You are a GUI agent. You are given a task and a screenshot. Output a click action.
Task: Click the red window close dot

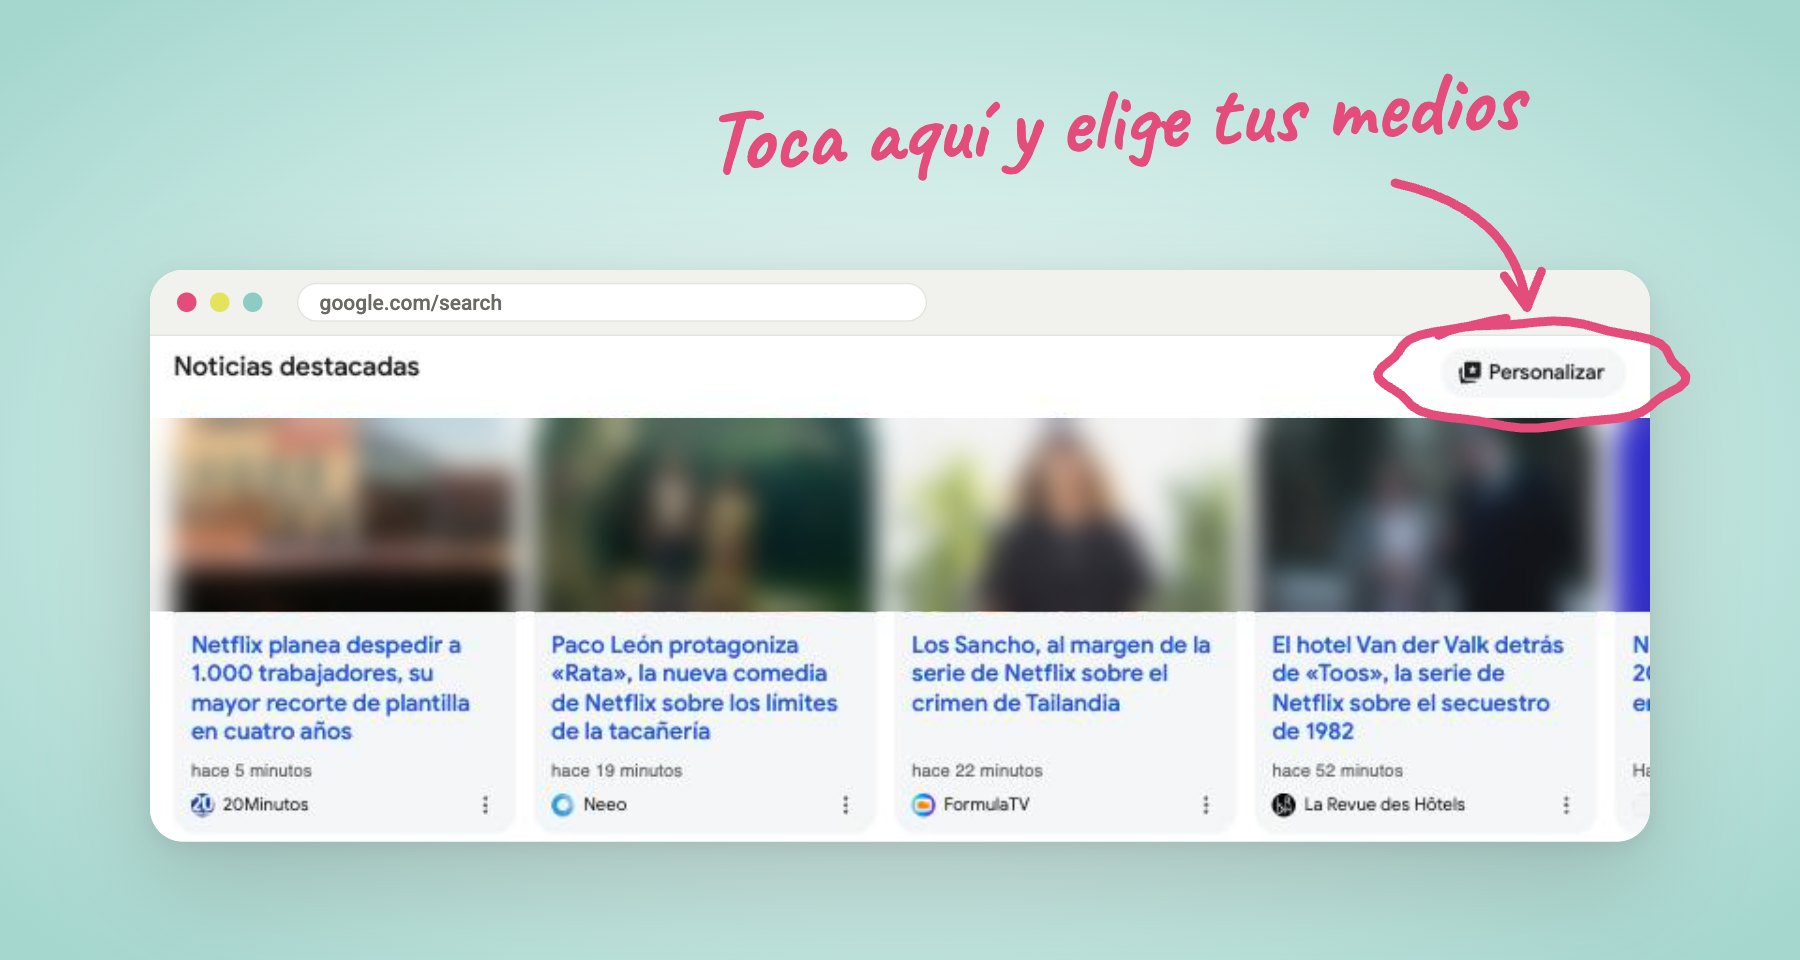tap(186, 302)
